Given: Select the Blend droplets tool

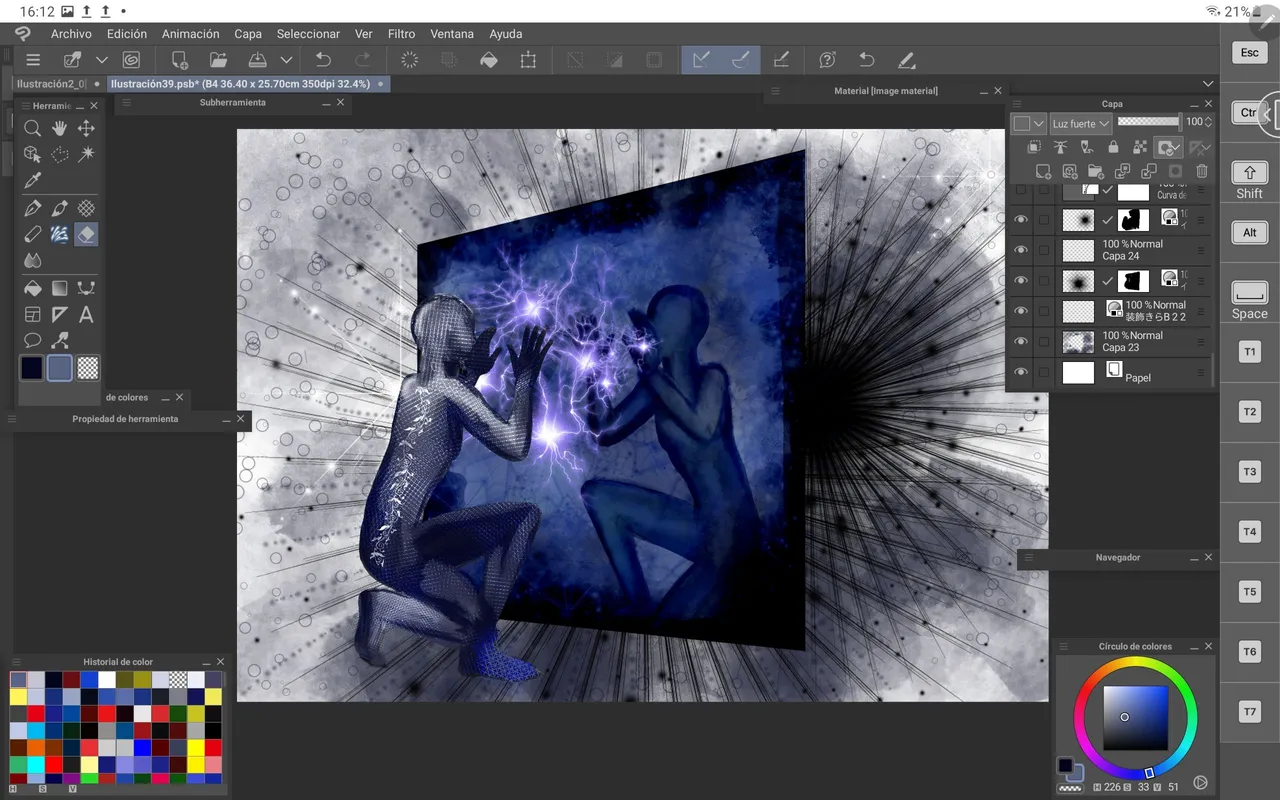Looking at the screenshot, I should point(33,260).
